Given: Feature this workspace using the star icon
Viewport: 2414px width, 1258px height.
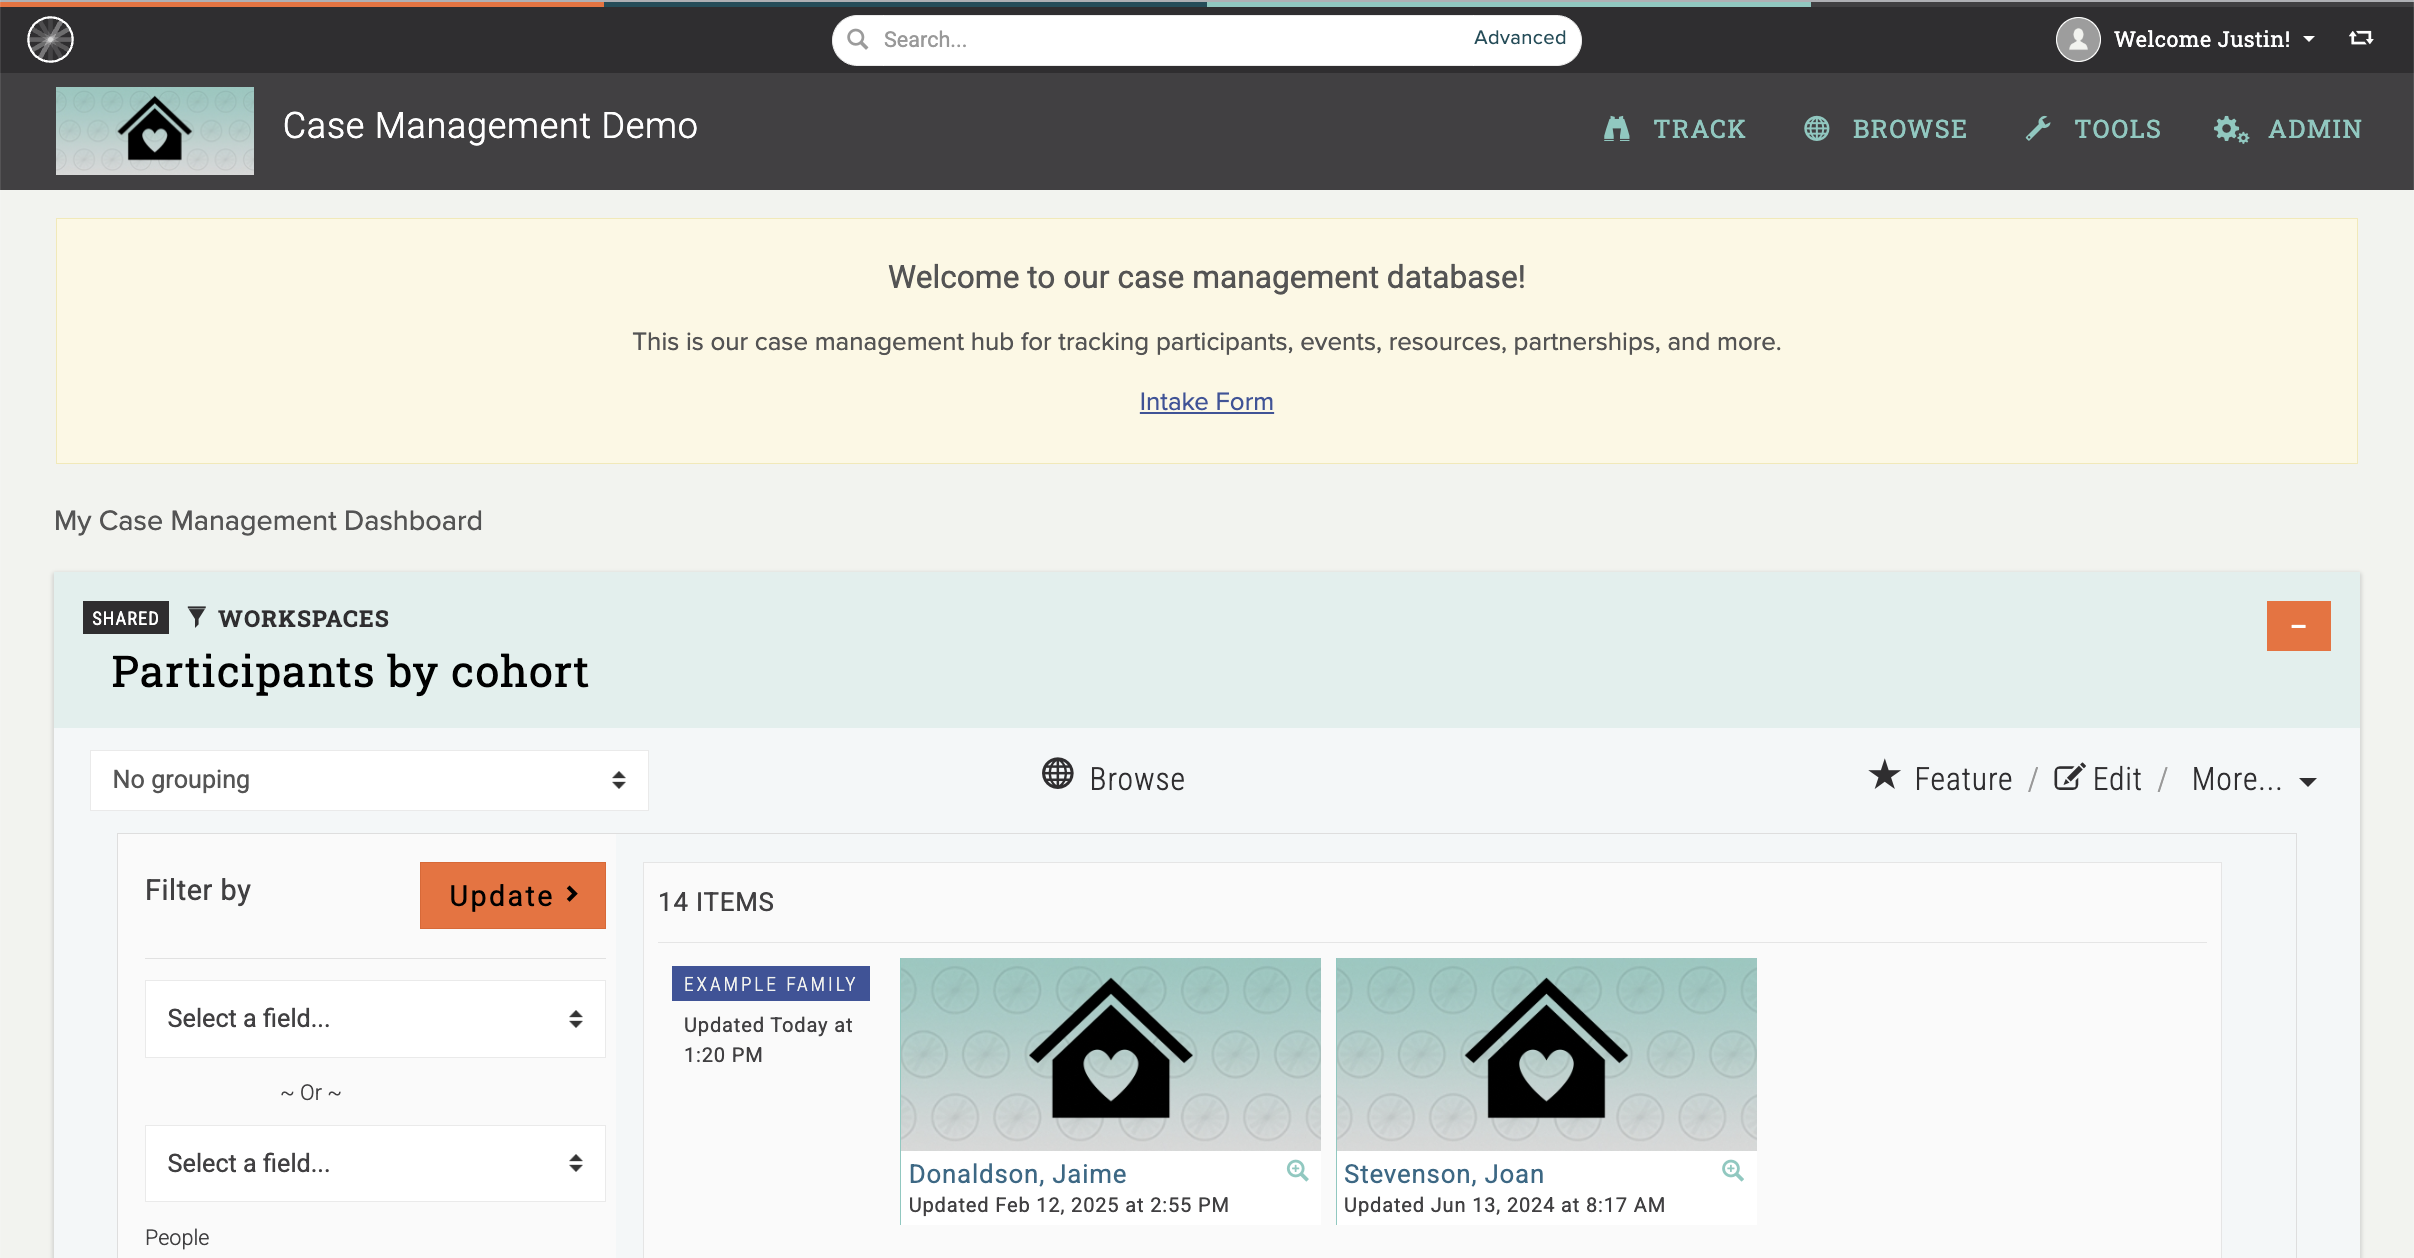Looking at the screenshot, I should (x=1884, y=777).
